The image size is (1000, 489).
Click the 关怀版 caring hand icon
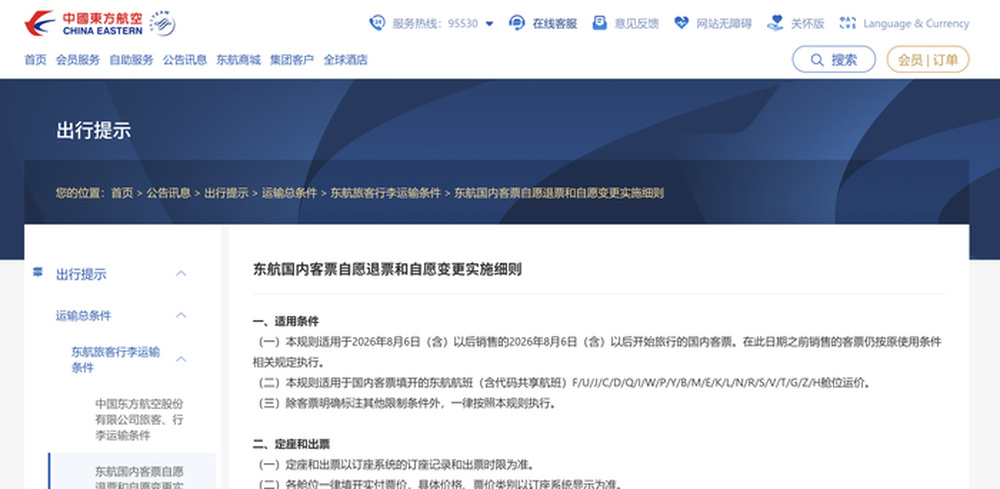tap(775, 23)
